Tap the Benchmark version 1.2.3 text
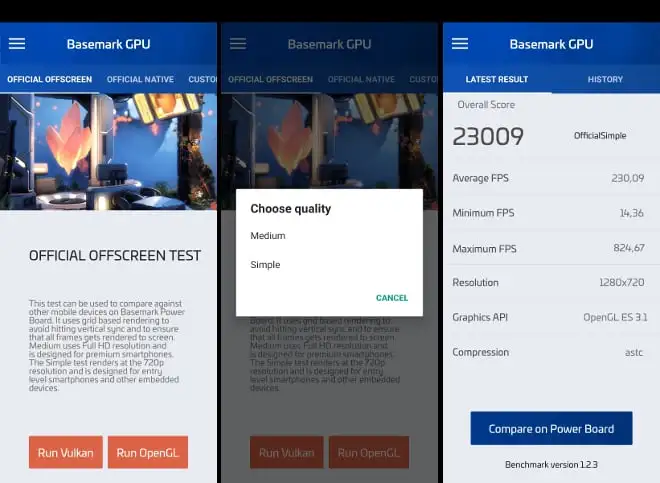This screenshot has height=483, width=660. pyautogui.click(x=551, y=464)
